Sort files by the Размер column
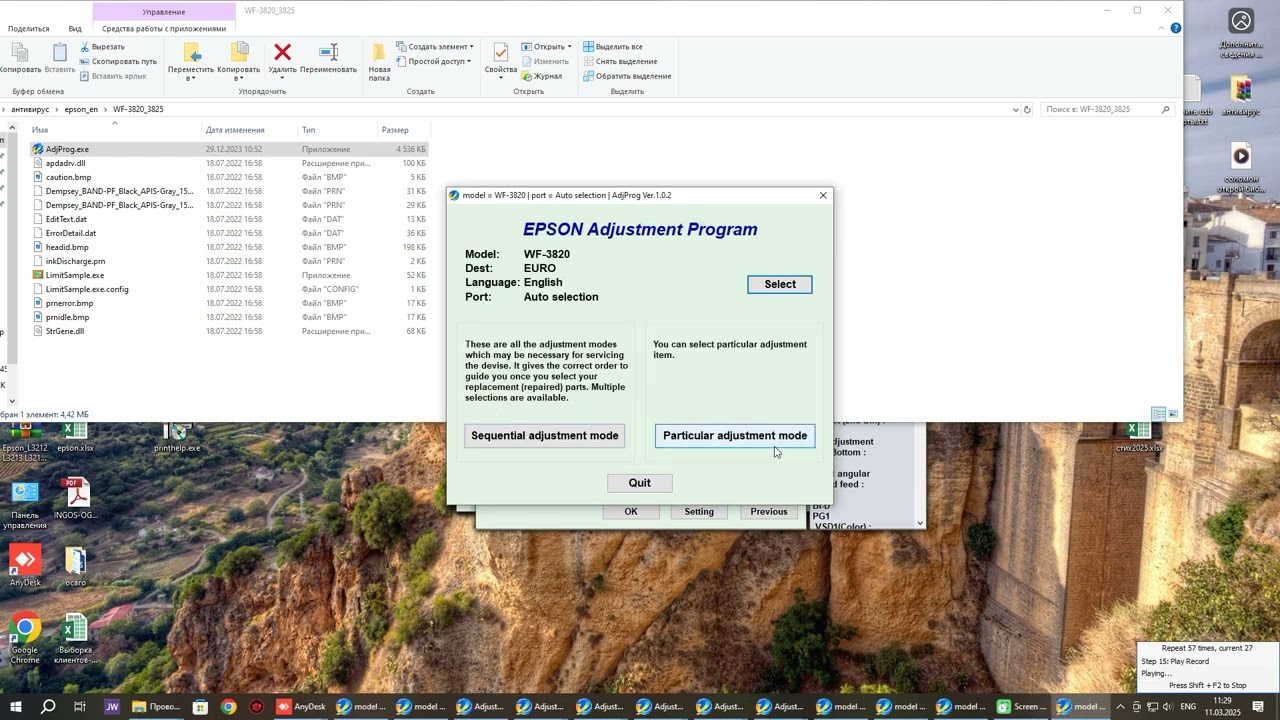 pos(395,130)
